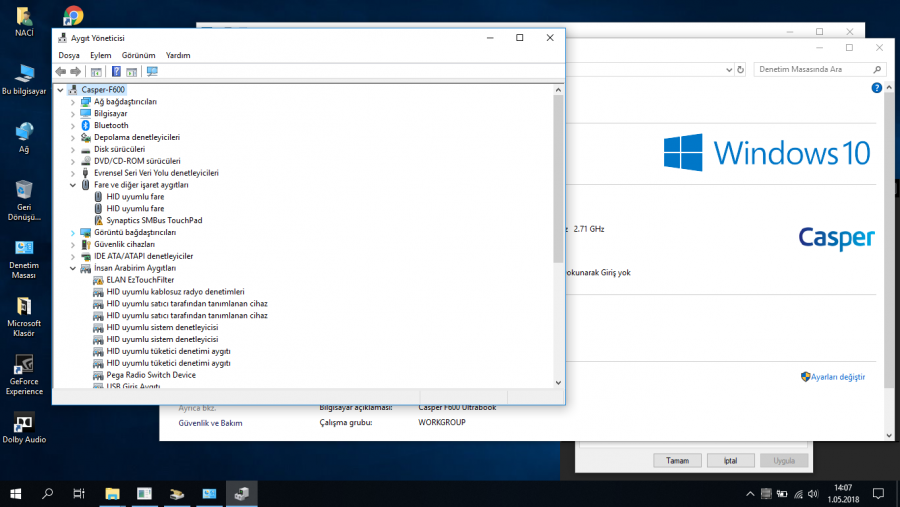Open the Windows Start button
The width and height of the screenshot is (900, 507).
pos(15,494)
